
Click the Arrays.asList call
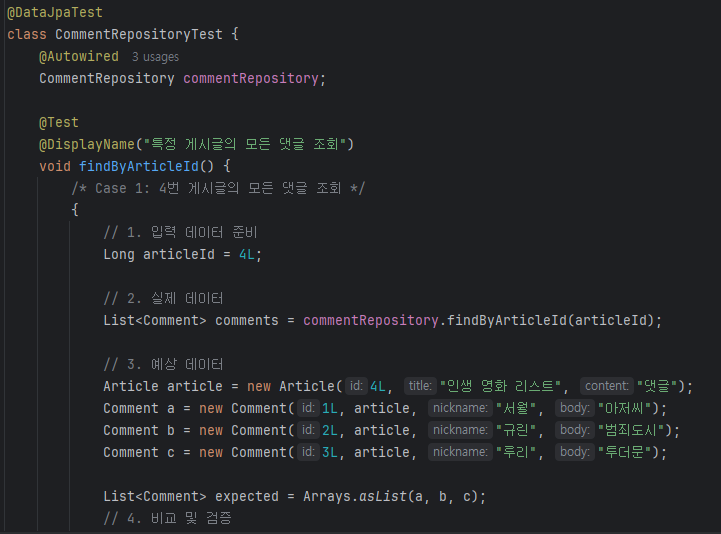(394, 496)
